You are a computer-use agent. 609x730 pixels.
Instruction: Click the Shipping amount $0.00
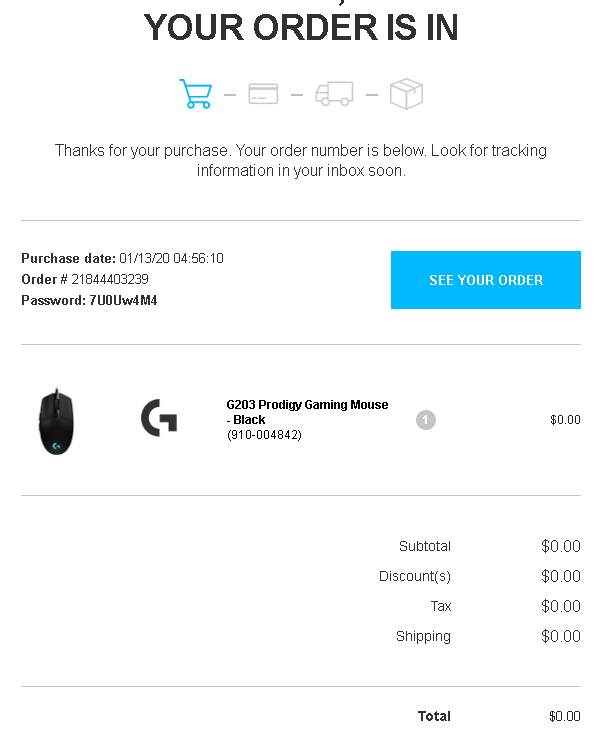[x=560, y=636]
